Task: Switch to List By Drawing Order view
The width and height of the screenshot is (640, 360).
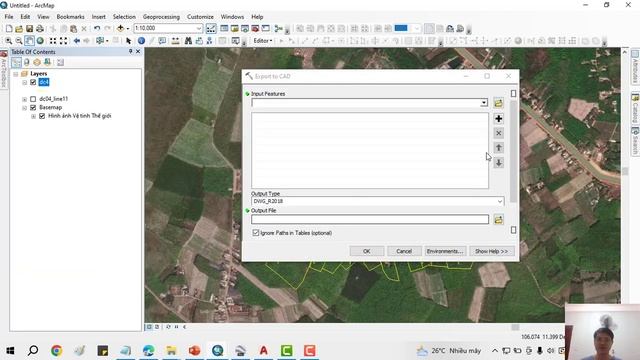Action: (16, 62)
